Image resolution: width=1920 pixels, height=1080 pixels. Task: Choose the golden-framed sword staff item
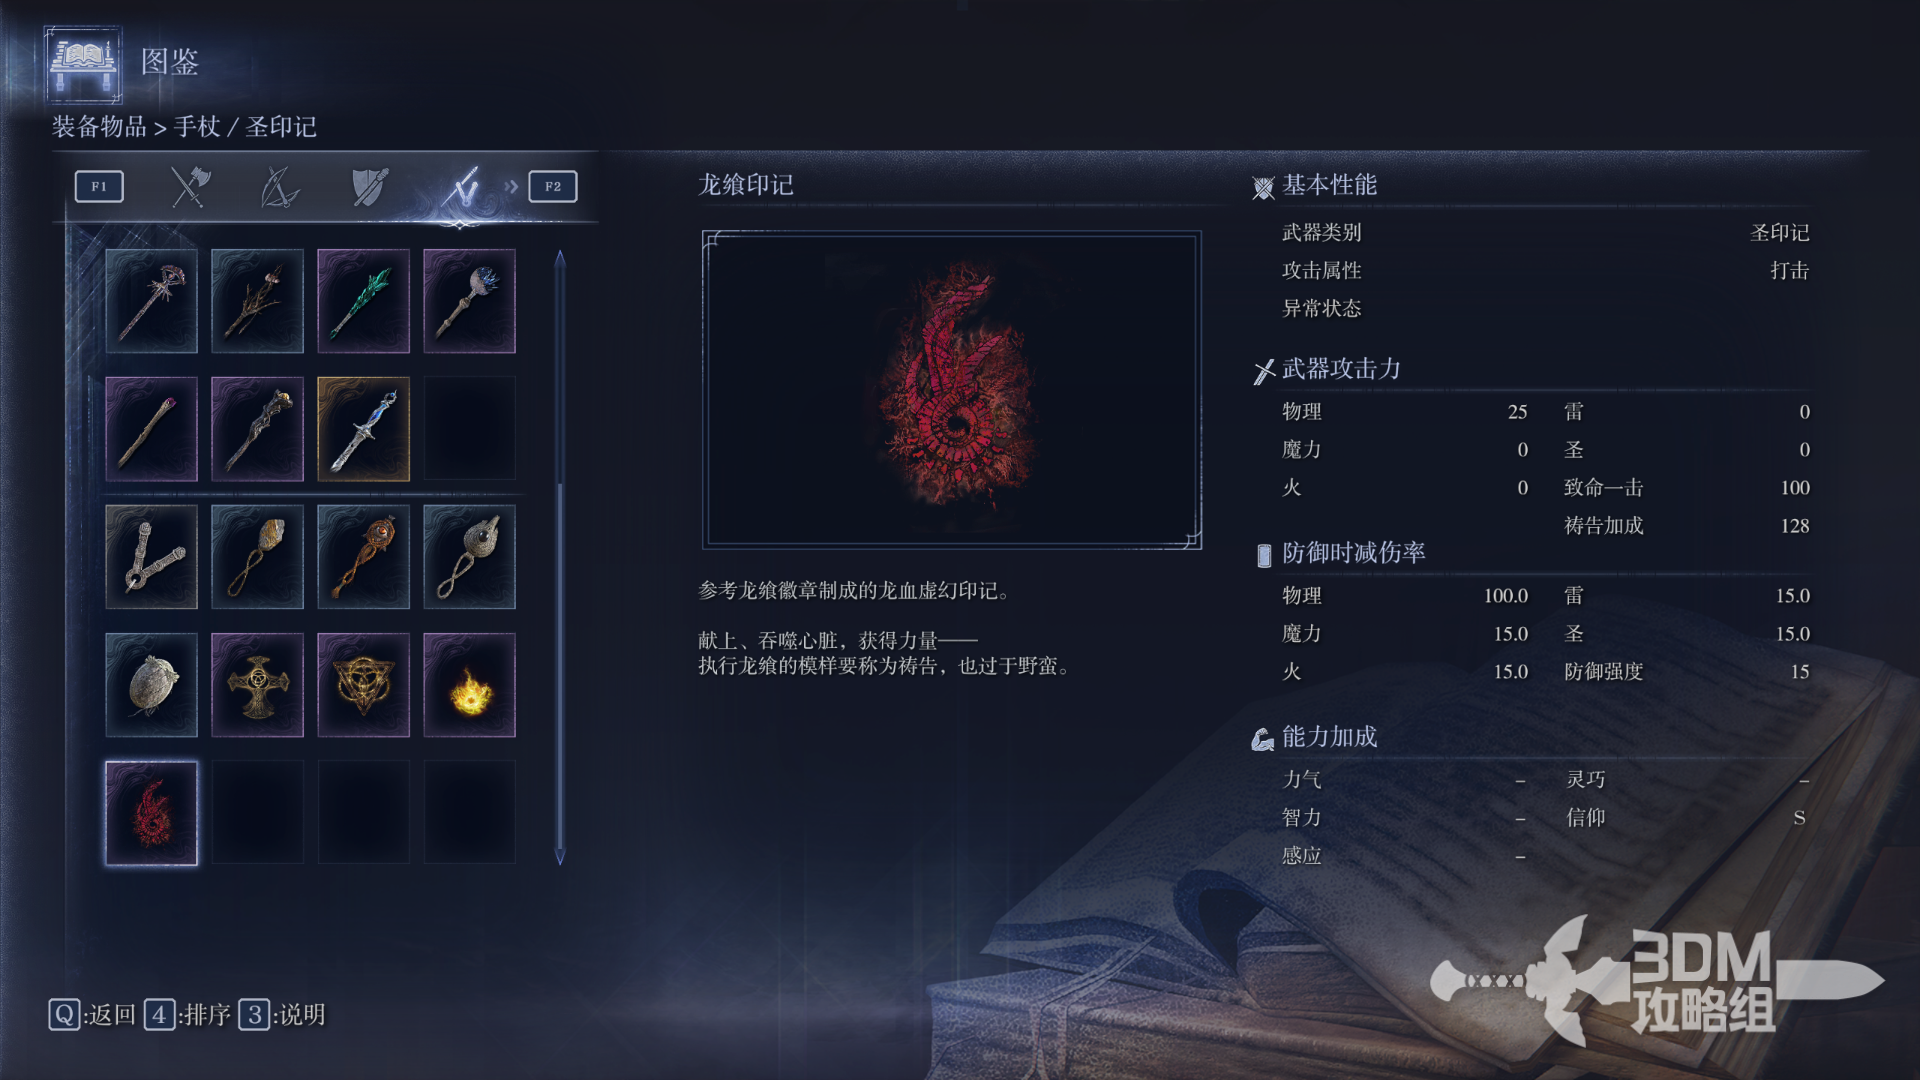point(363,429)
